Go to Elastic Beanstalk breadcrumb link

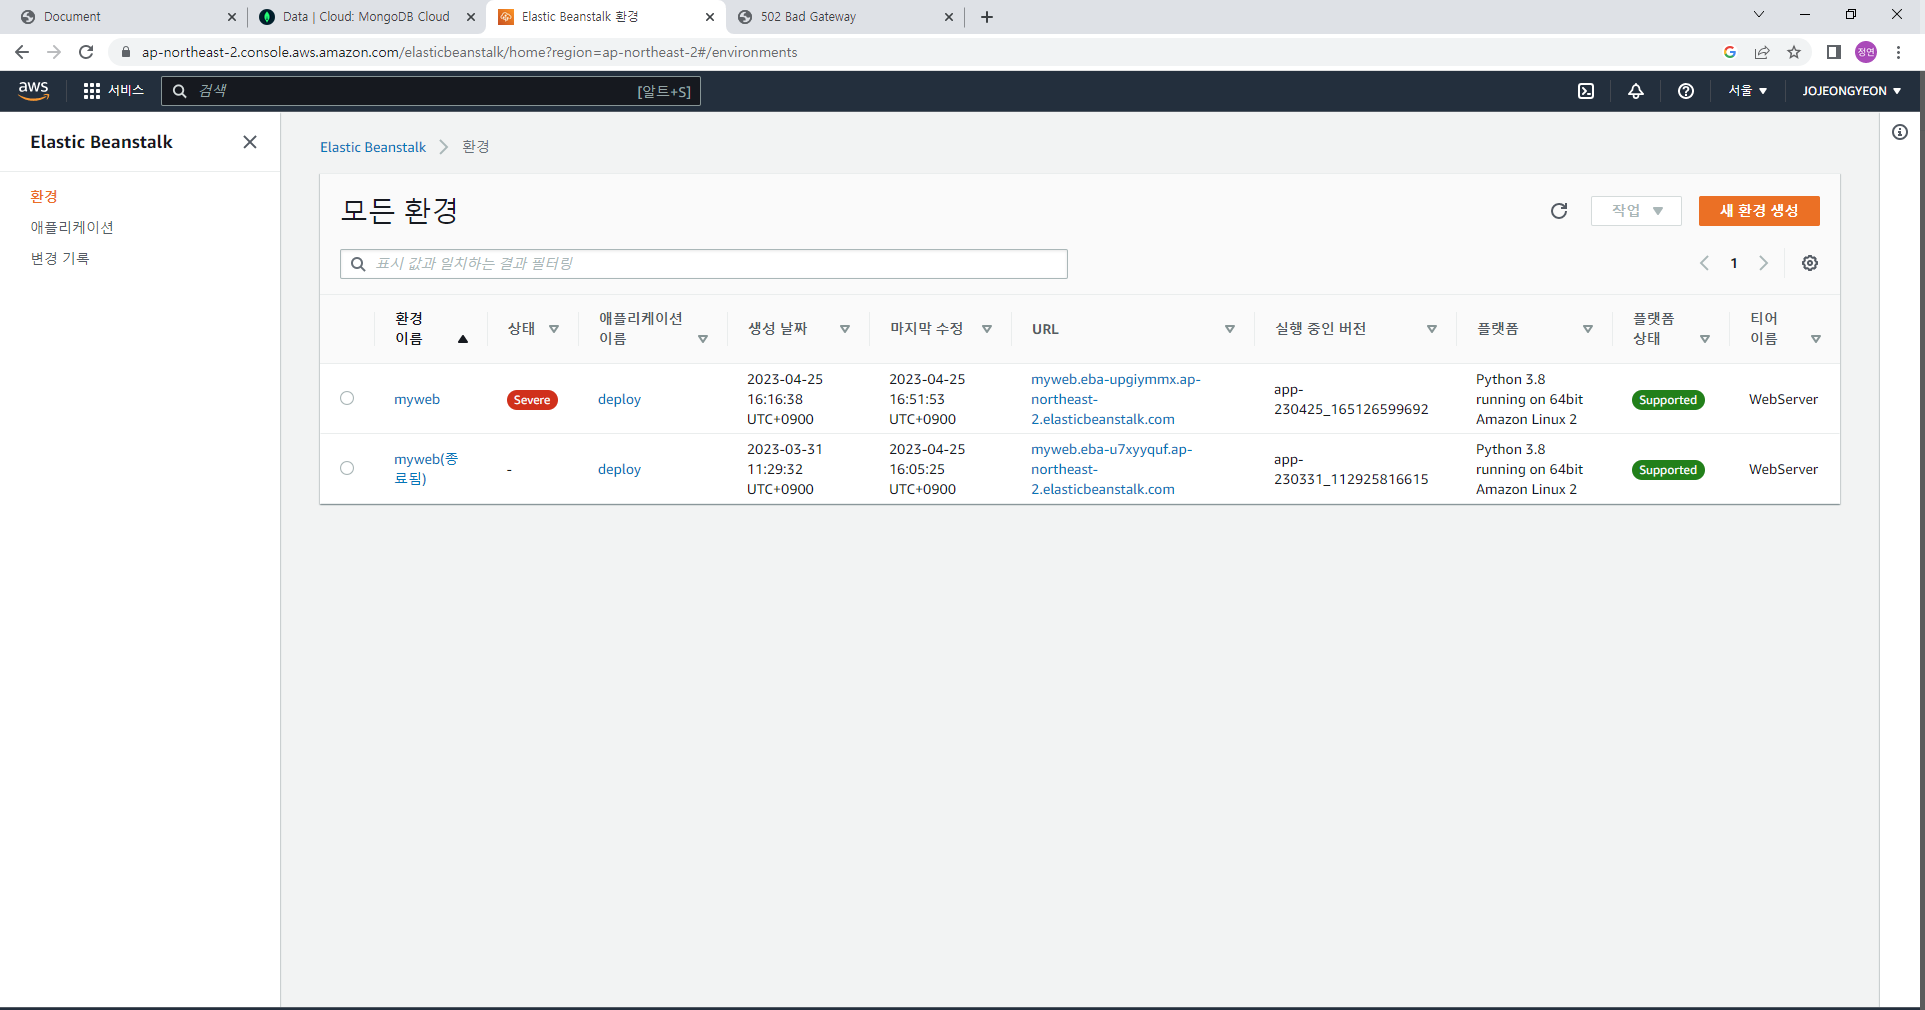point(373,147)
